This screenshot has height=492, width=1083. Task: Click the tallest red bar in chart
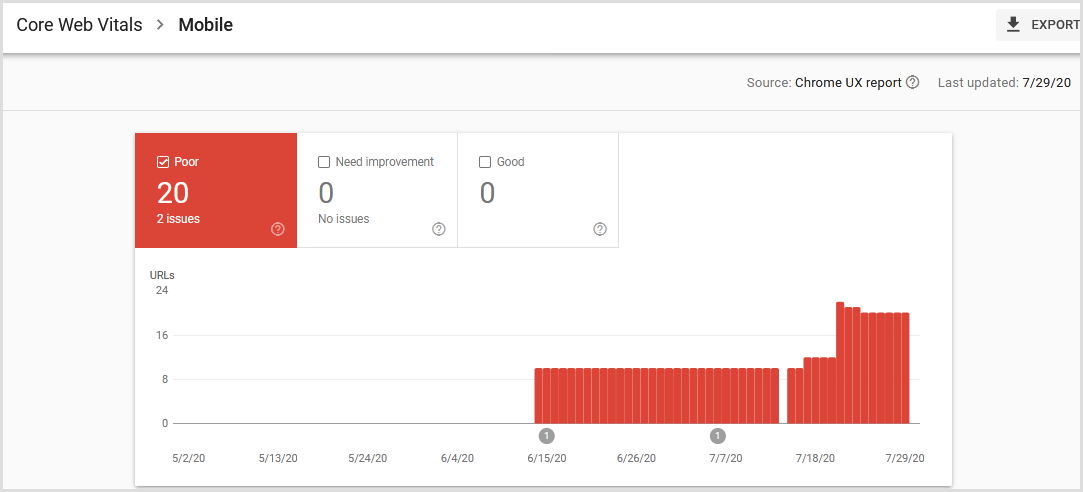840,363
